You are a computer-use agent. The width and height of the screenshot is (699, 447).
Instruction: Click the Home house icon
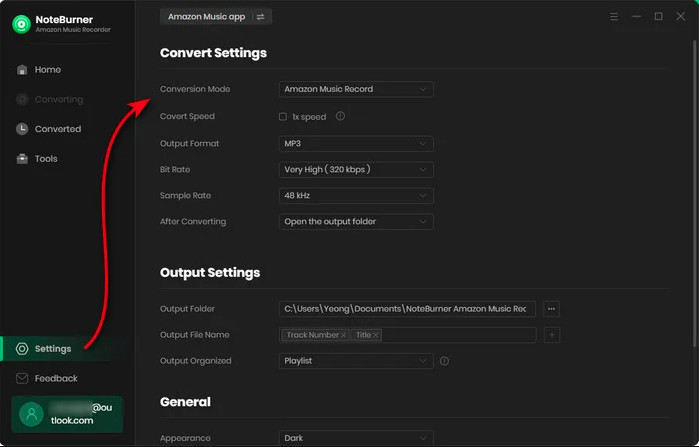coord(22,70)
